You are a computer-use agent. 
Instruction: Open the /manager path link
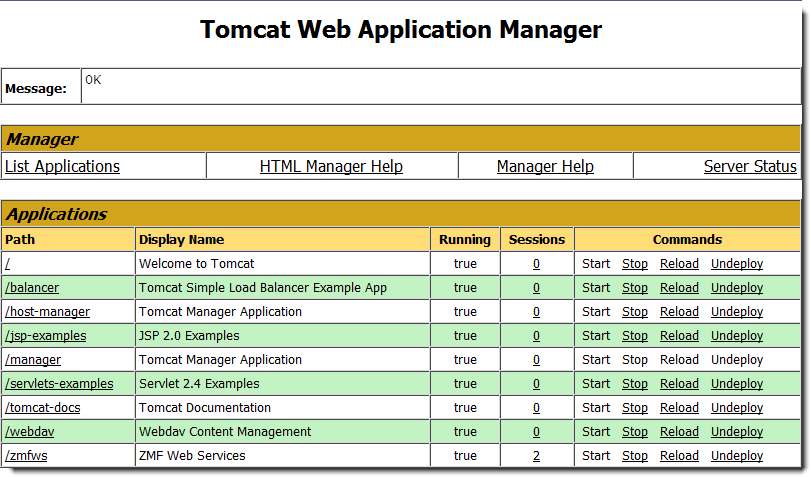coord(33,360)
